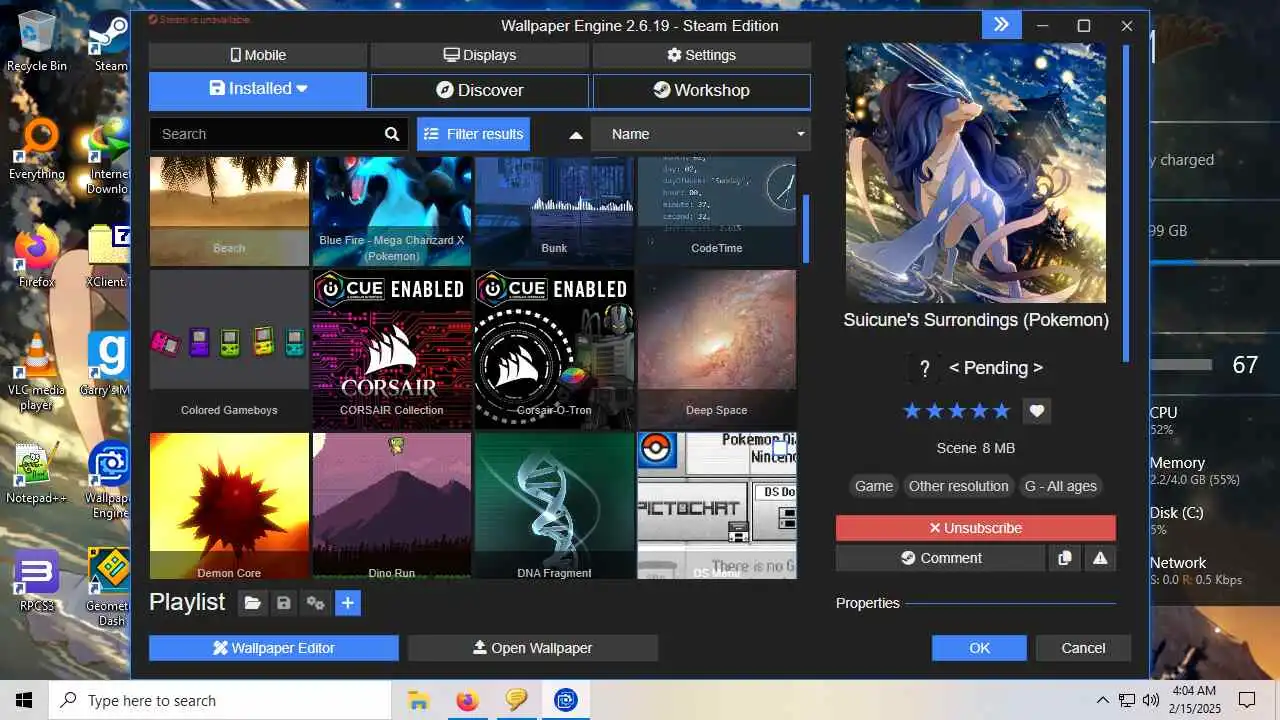Select VLC media player desktop icon
This screenshot has width=1280, height=720.
[x=37, y=372]
